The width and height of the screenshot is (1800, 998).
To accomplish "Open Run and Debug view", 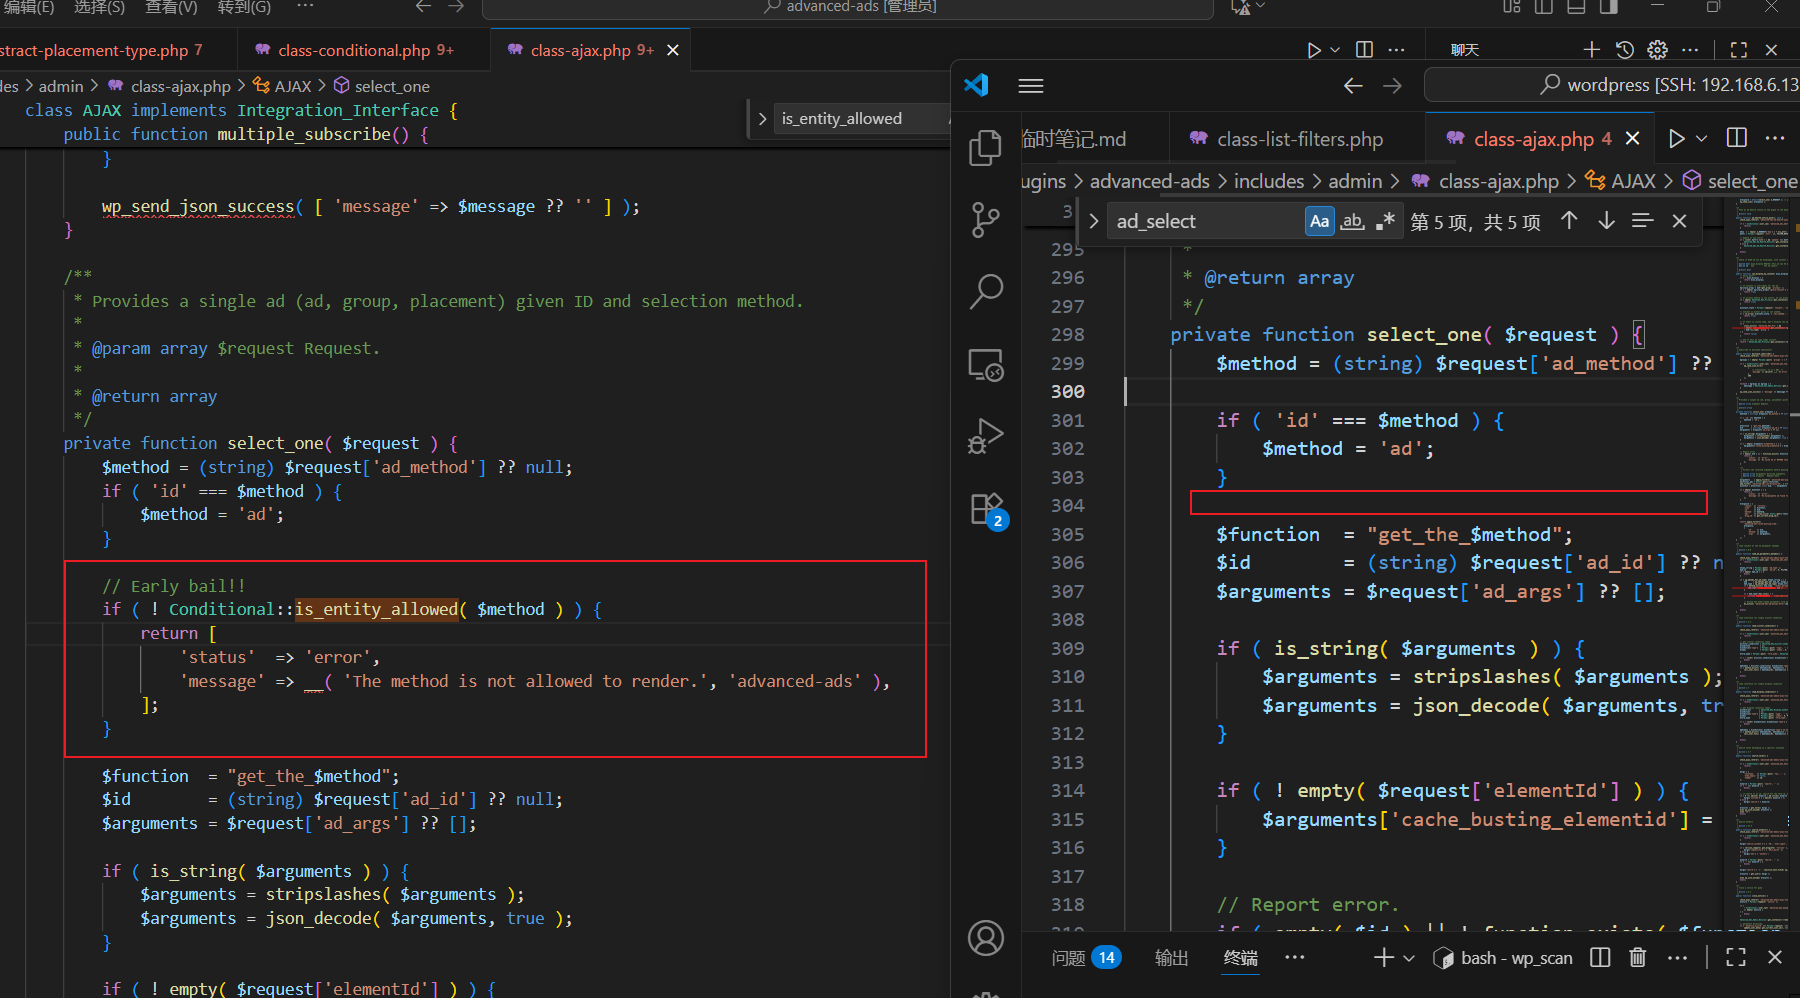I will [x=985, y=436].
